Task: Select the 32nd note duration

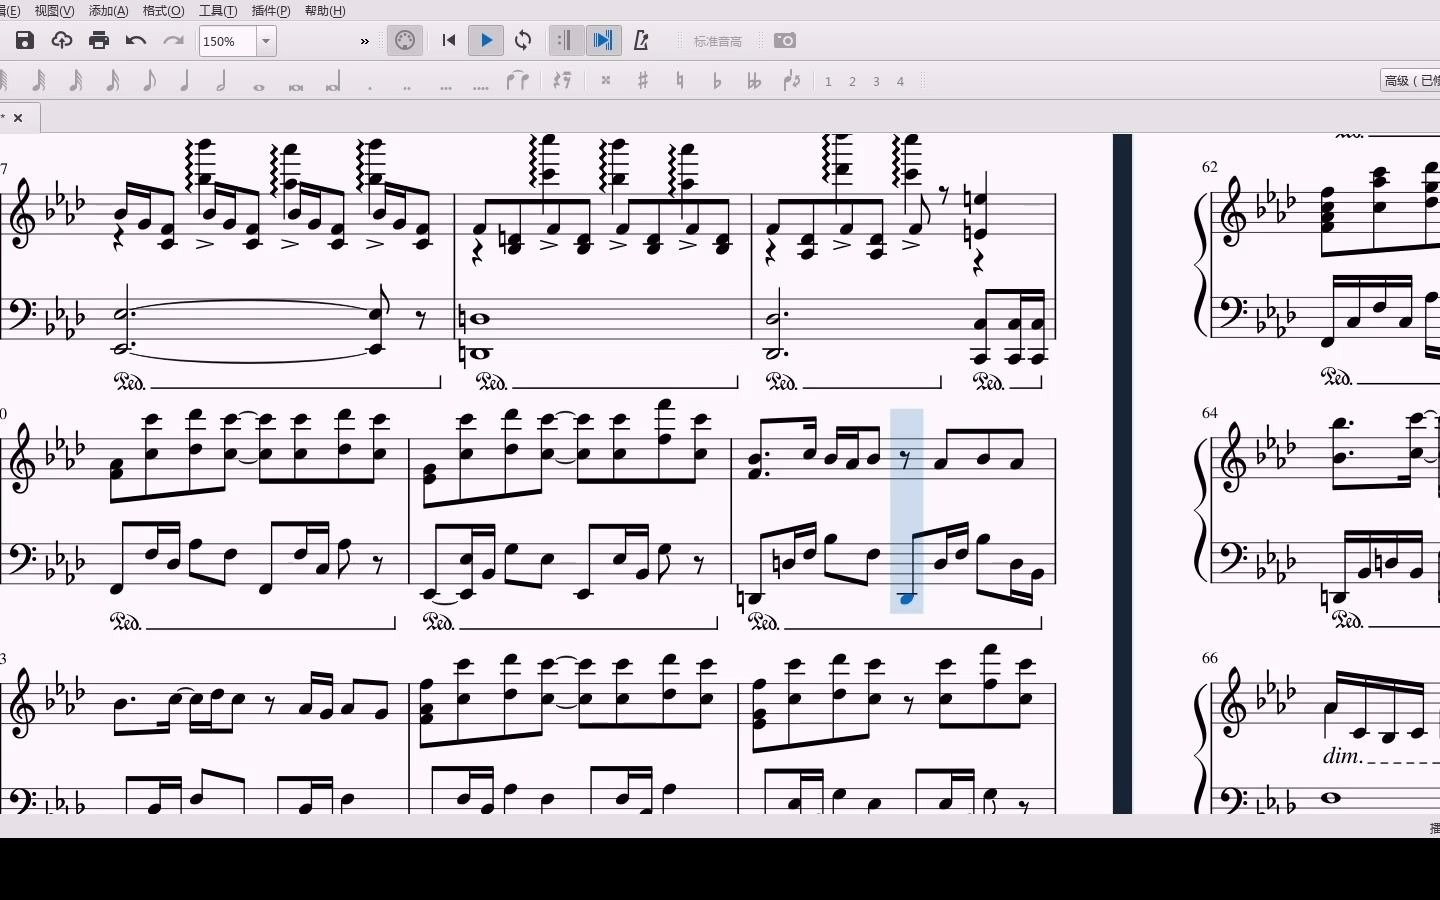Action: click(x=76, y=81)
